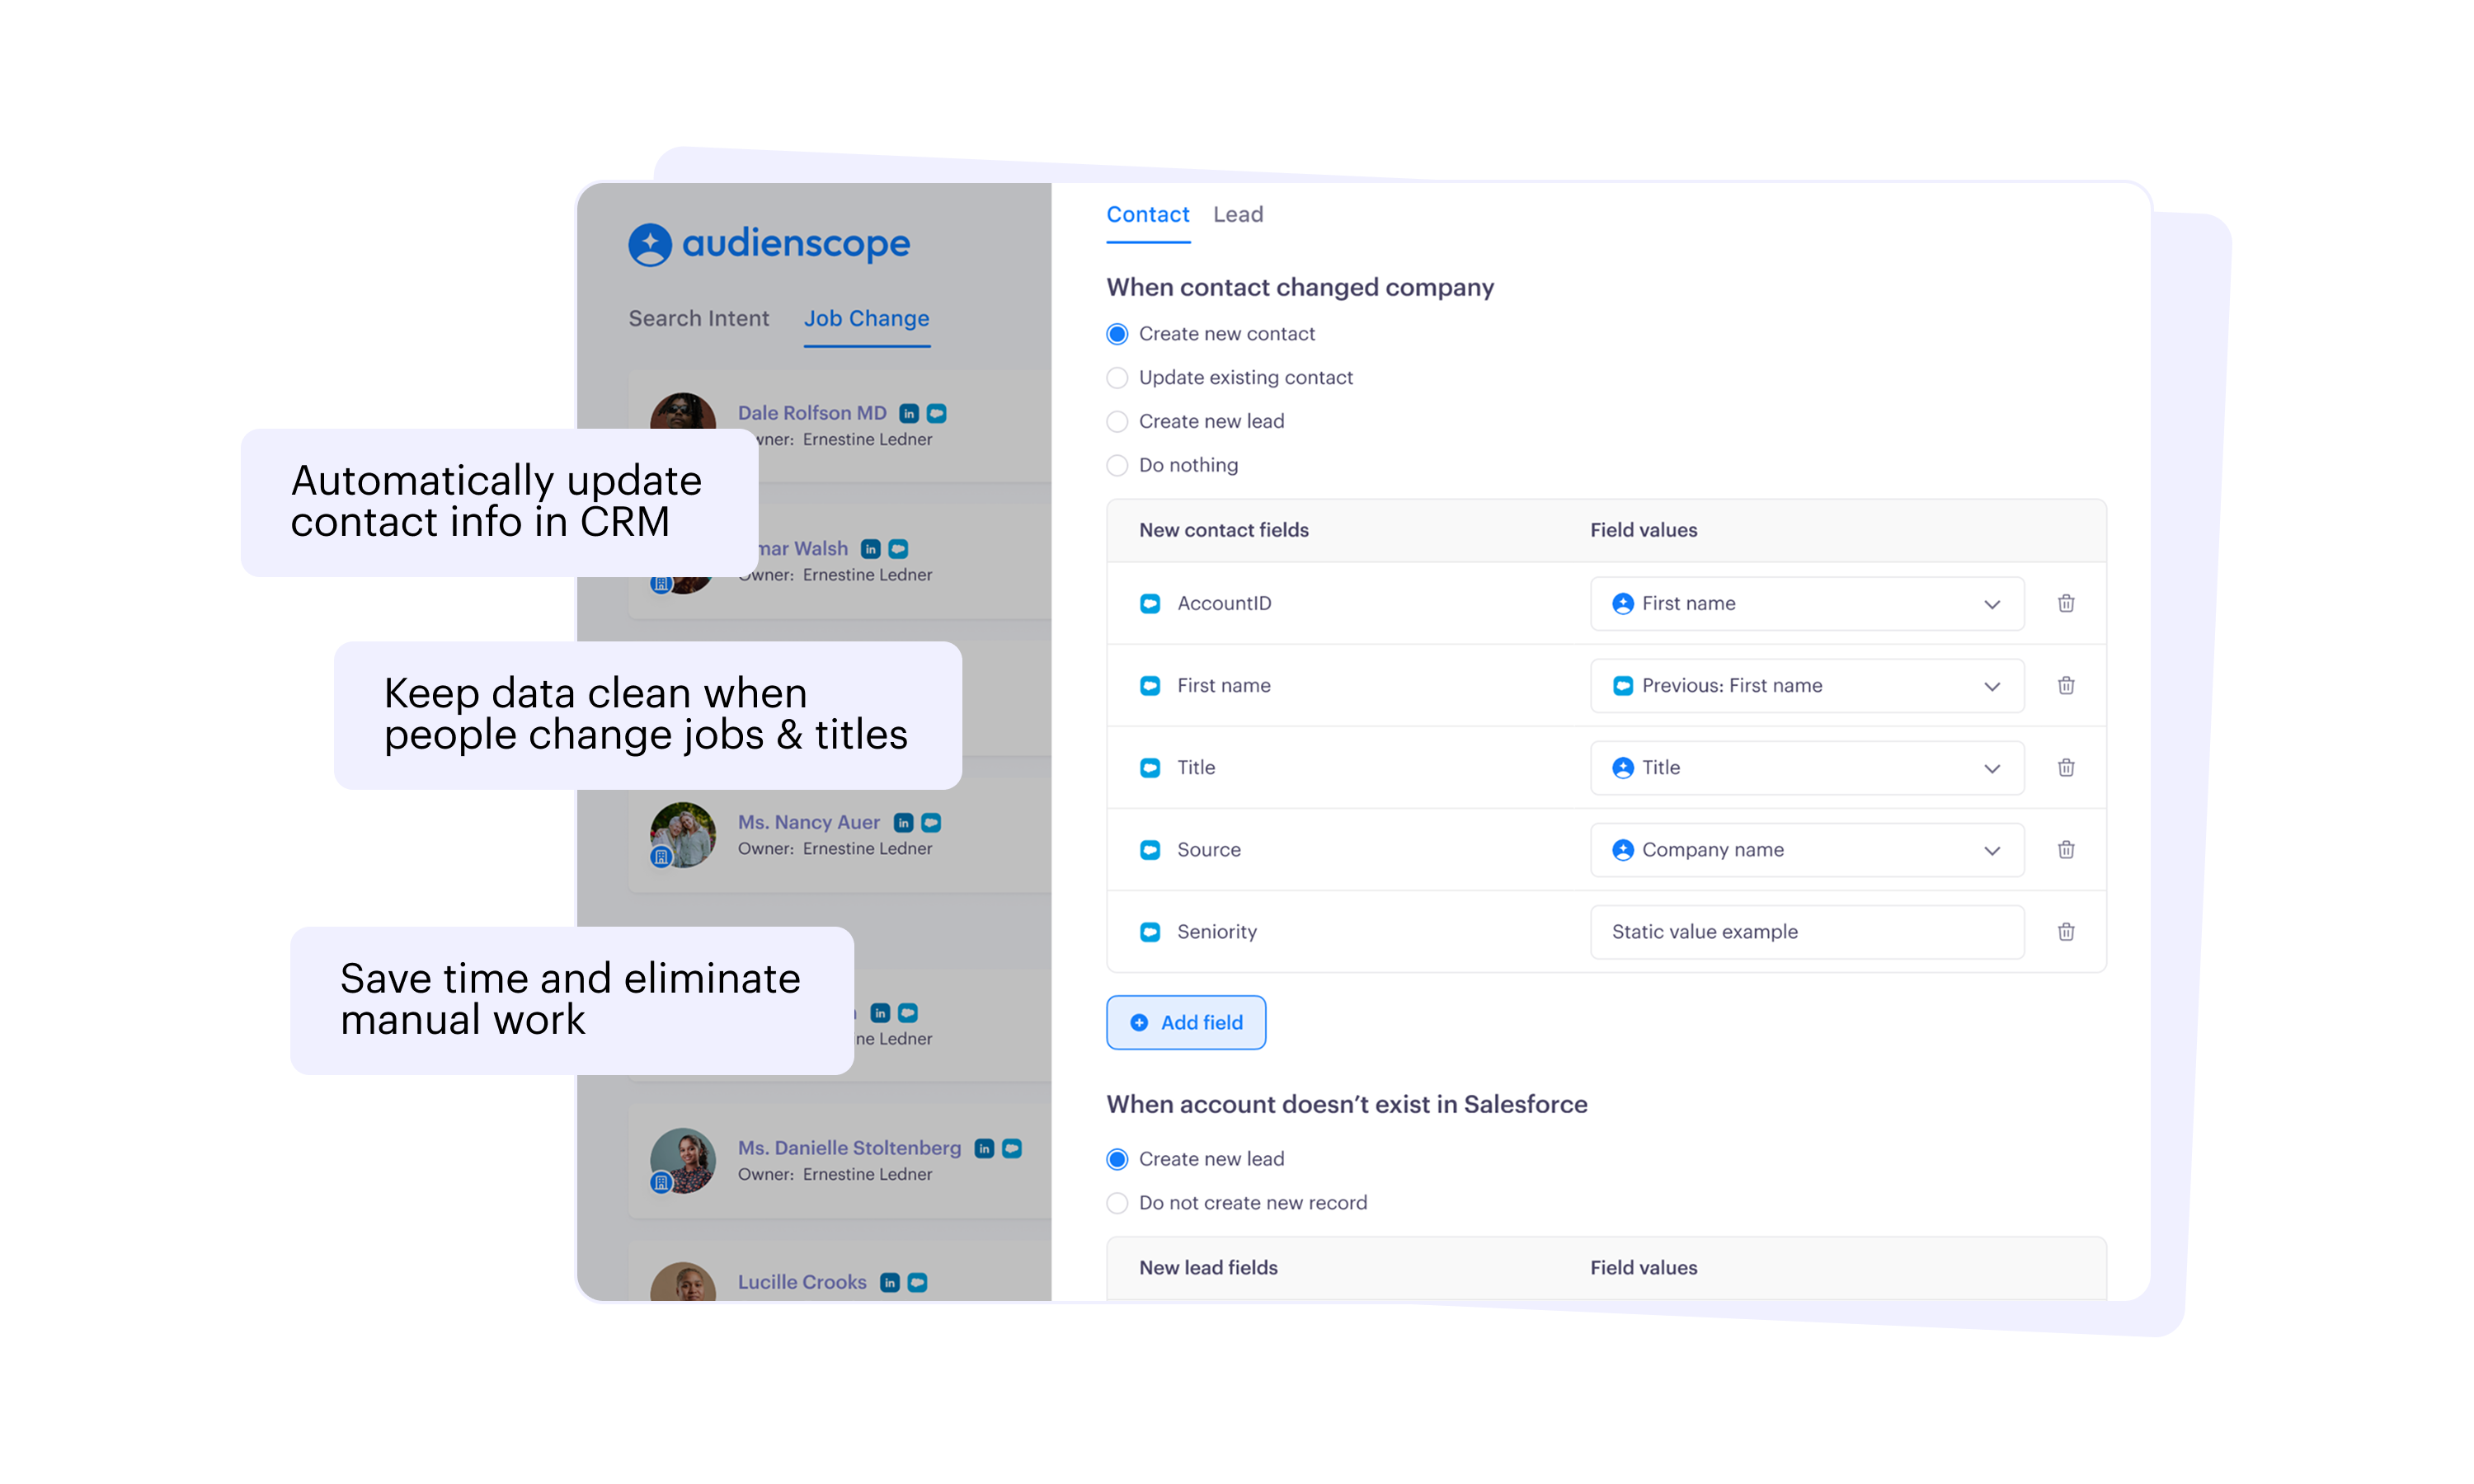2474x1484 pixels.
Task: Open Lucille Crooks' profile link
Action: tap(802, 1282)
